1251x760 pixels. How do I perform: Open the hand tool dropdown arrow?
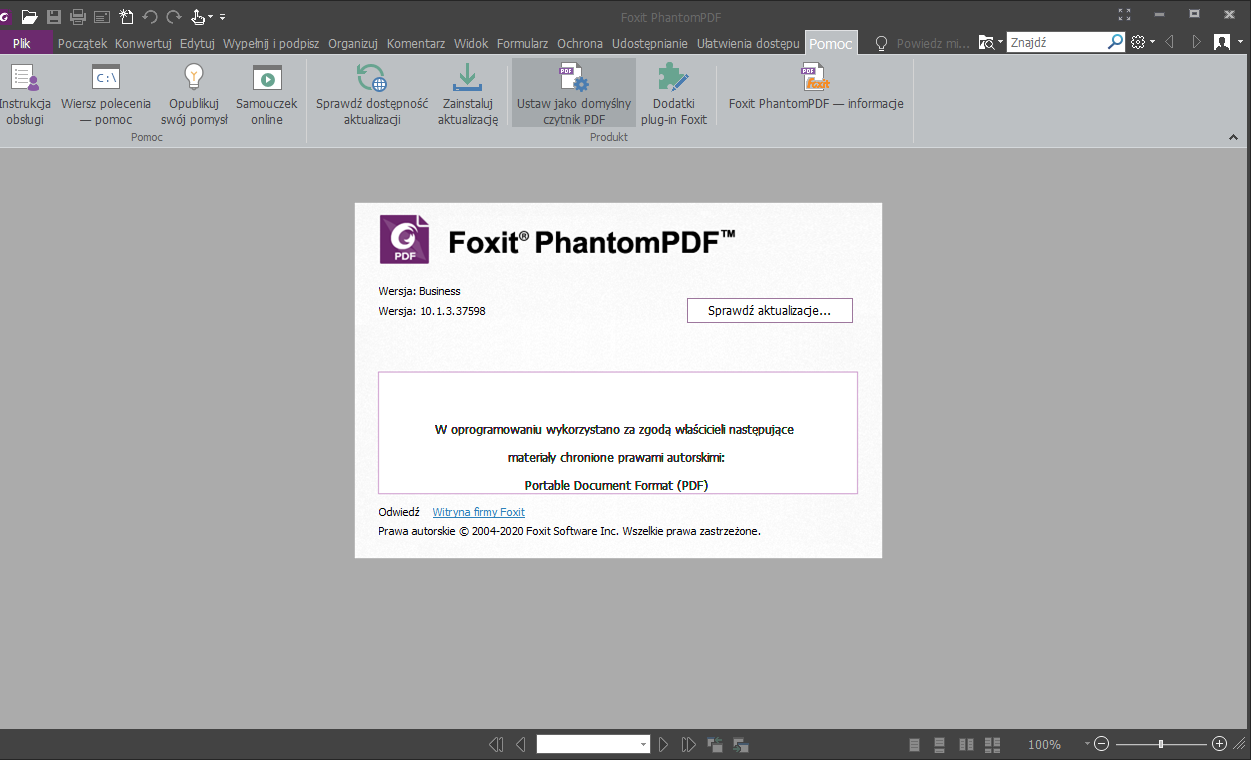pyautogui.click(x=211, y=17)
